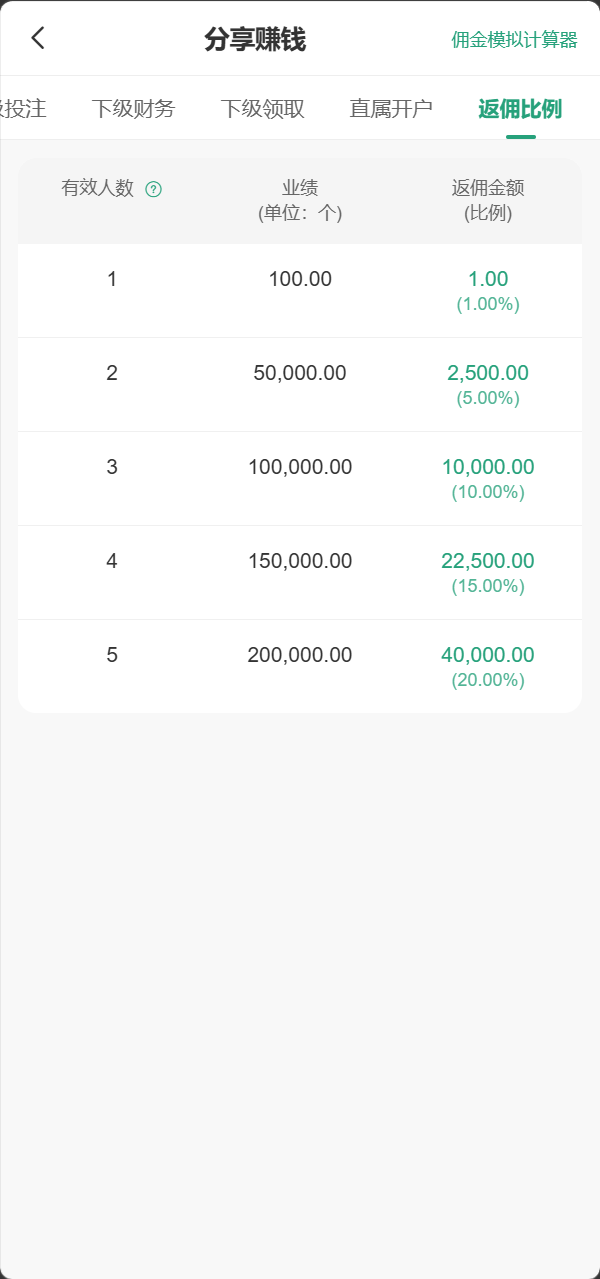Go back using the left arrow icon
This screenshot has height=1279, width=600.
tap(38, 38)
